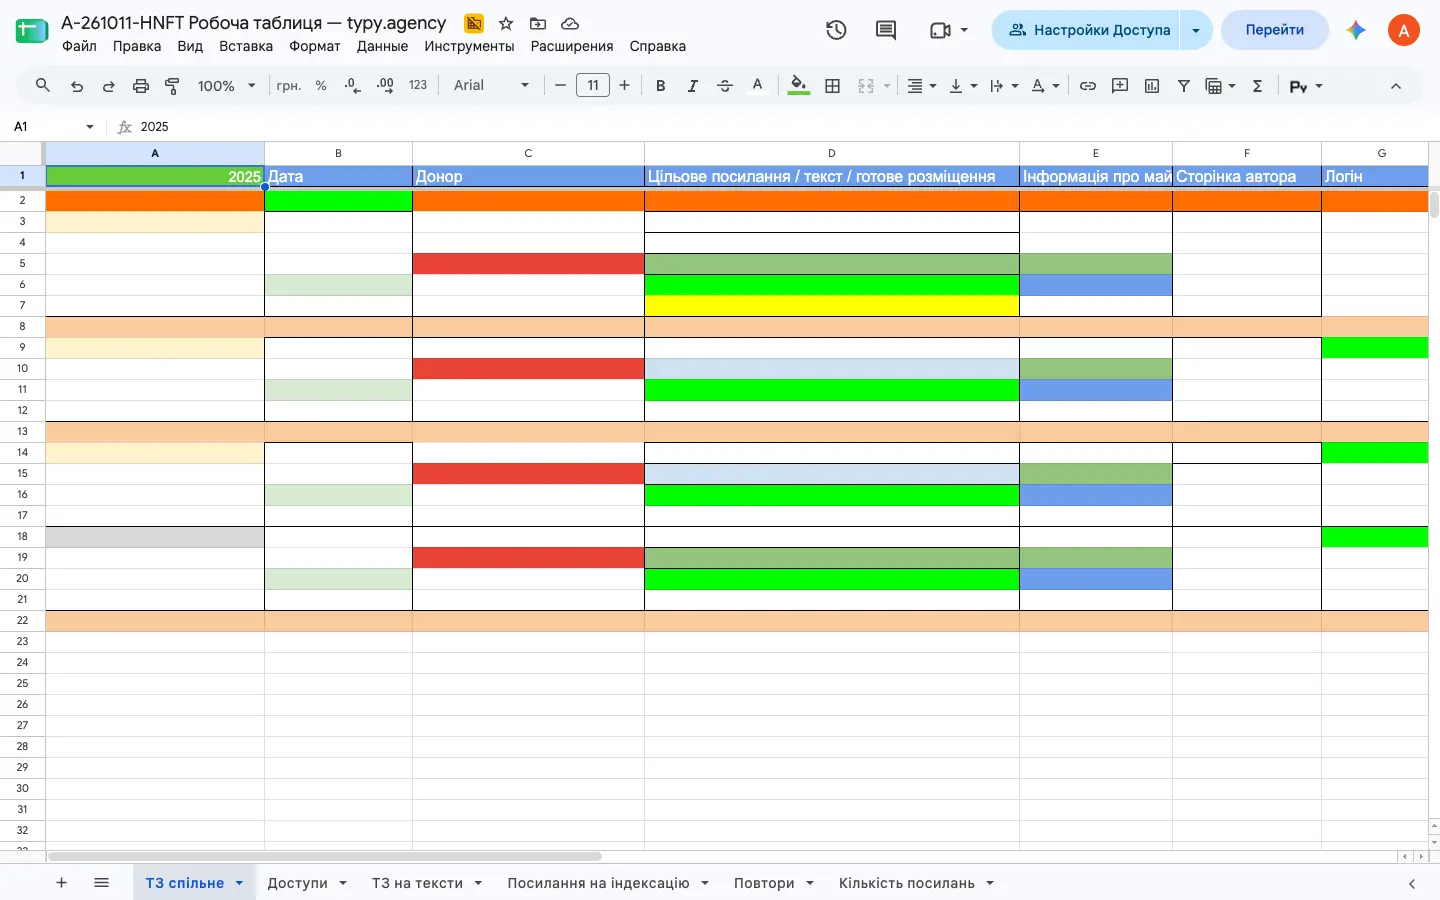Open the search menus magnifier tool

coord(42,86)
